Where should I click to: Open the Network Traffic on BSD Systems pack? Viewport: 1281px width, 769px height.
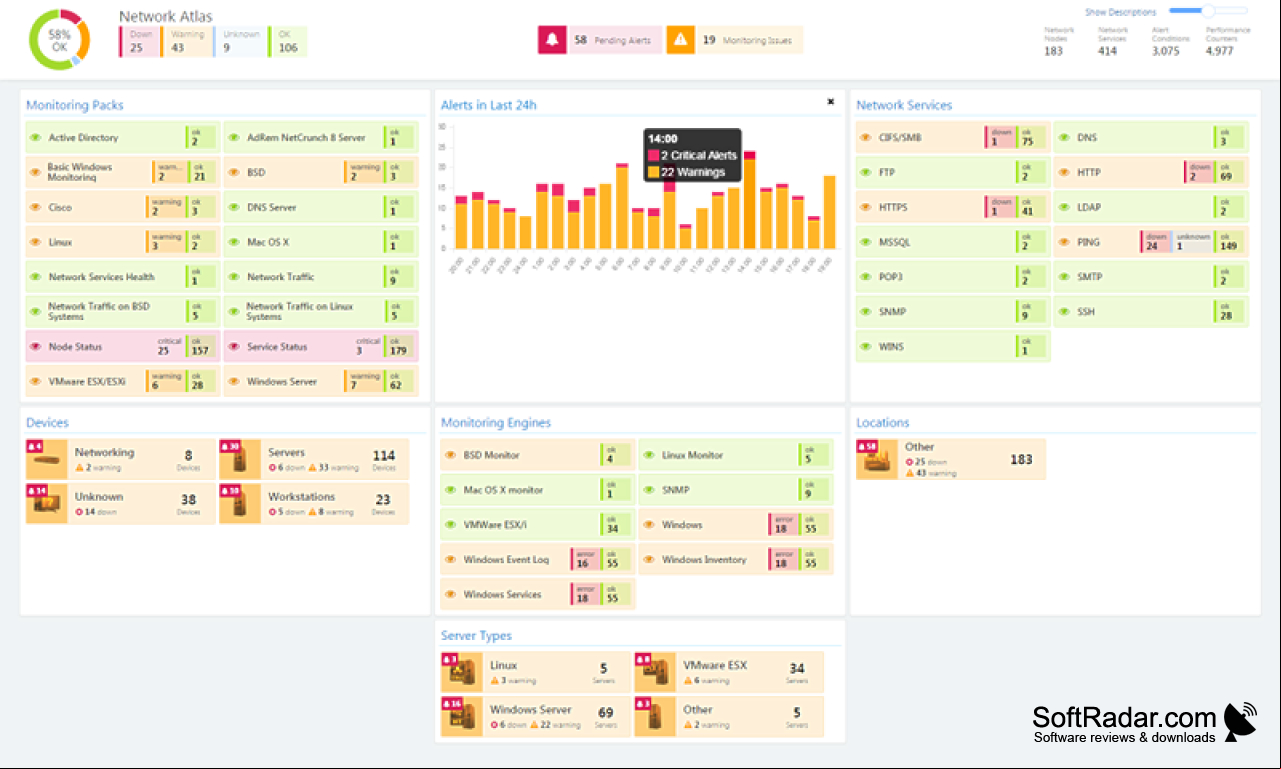coord(123,312)
